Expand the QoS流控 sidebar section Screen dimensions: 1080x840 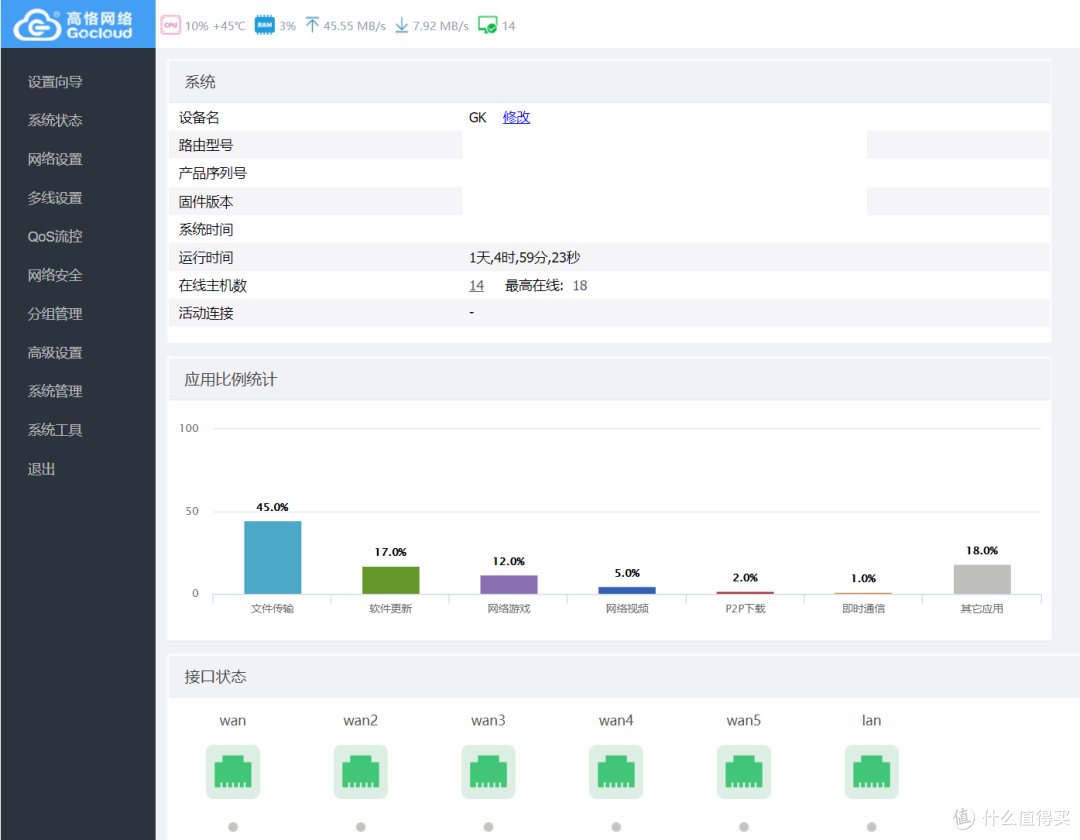click(55, 237)
